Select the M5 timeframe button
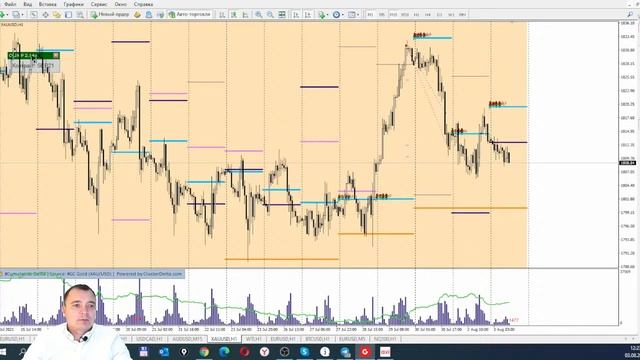The height and width of the screenshot is (360, 640). (x=382, y=15)
